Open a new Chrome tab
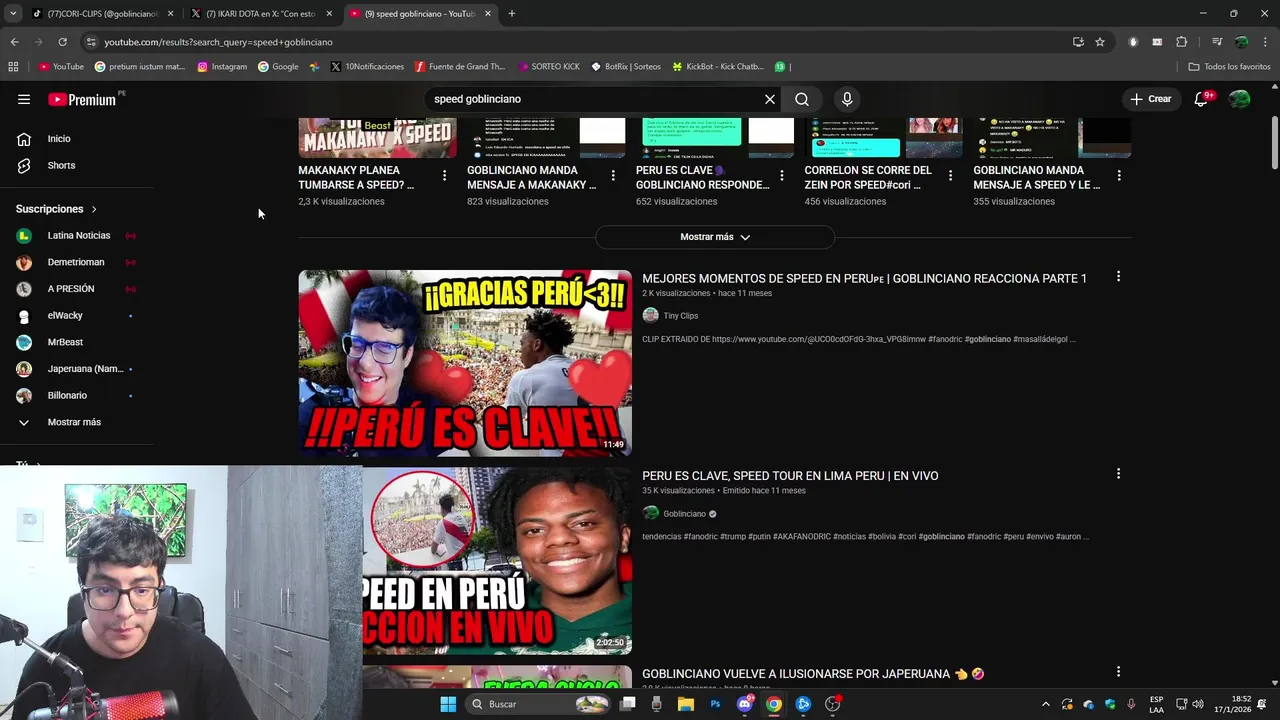 511,14
